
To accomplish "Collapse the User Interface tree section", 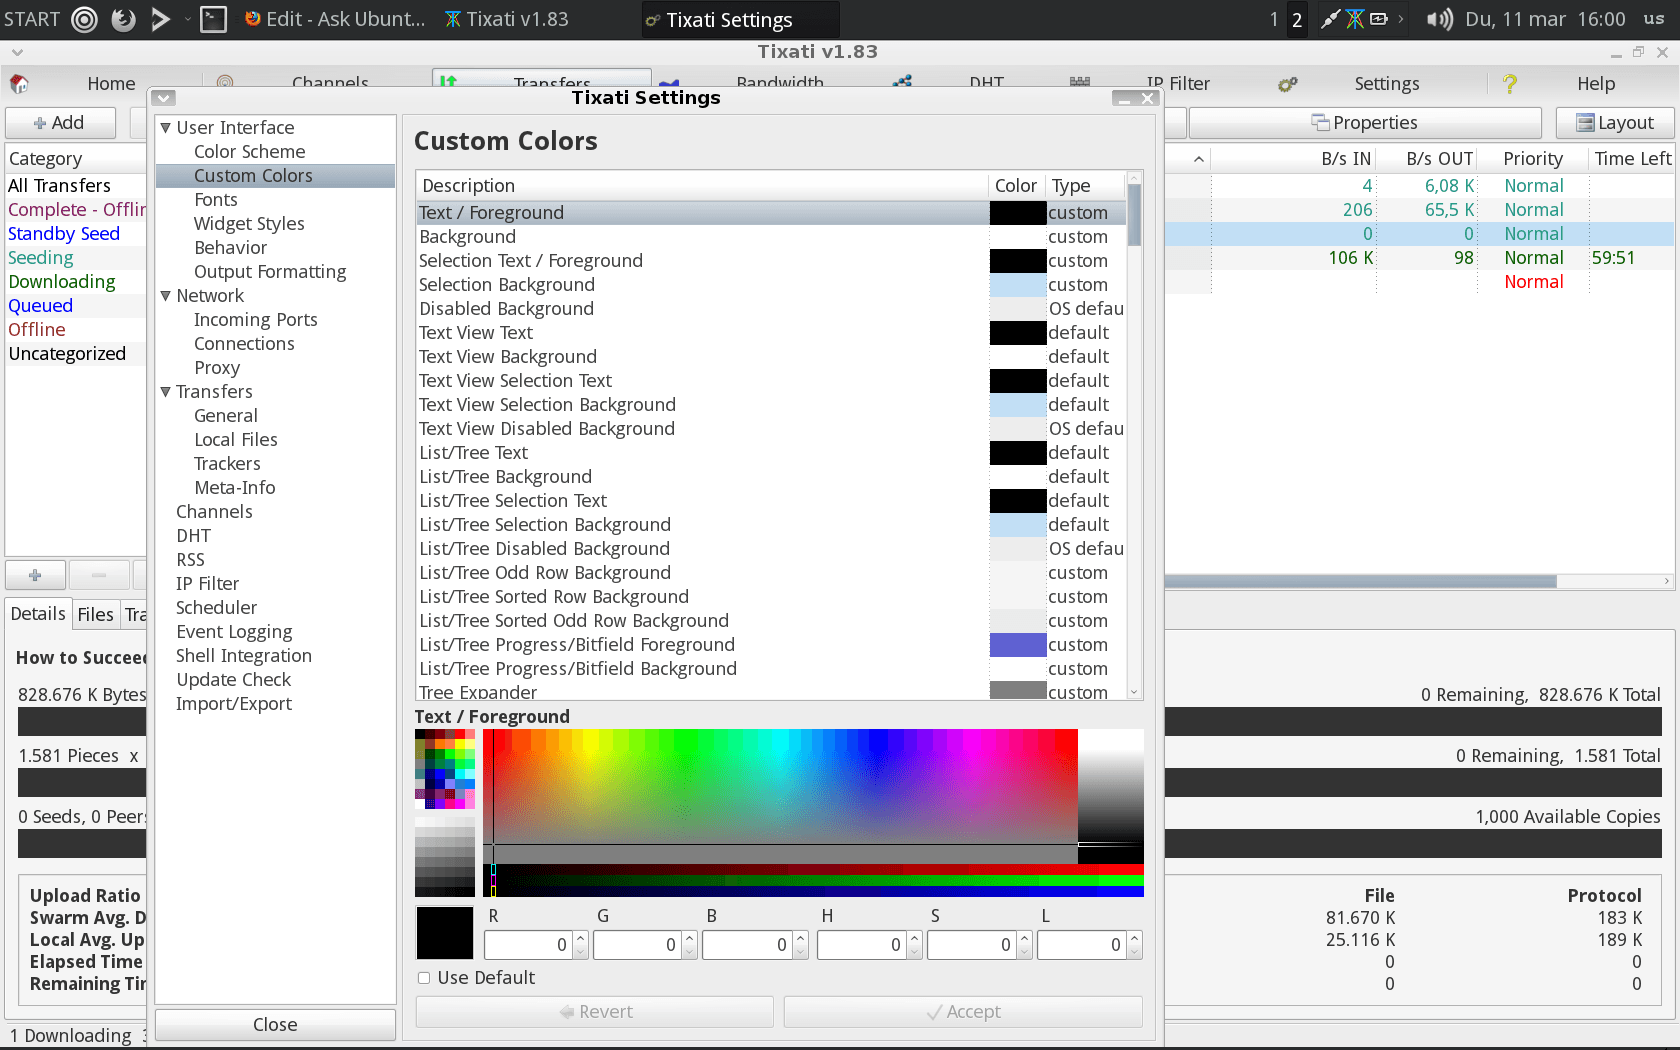I will coord(166,128).
